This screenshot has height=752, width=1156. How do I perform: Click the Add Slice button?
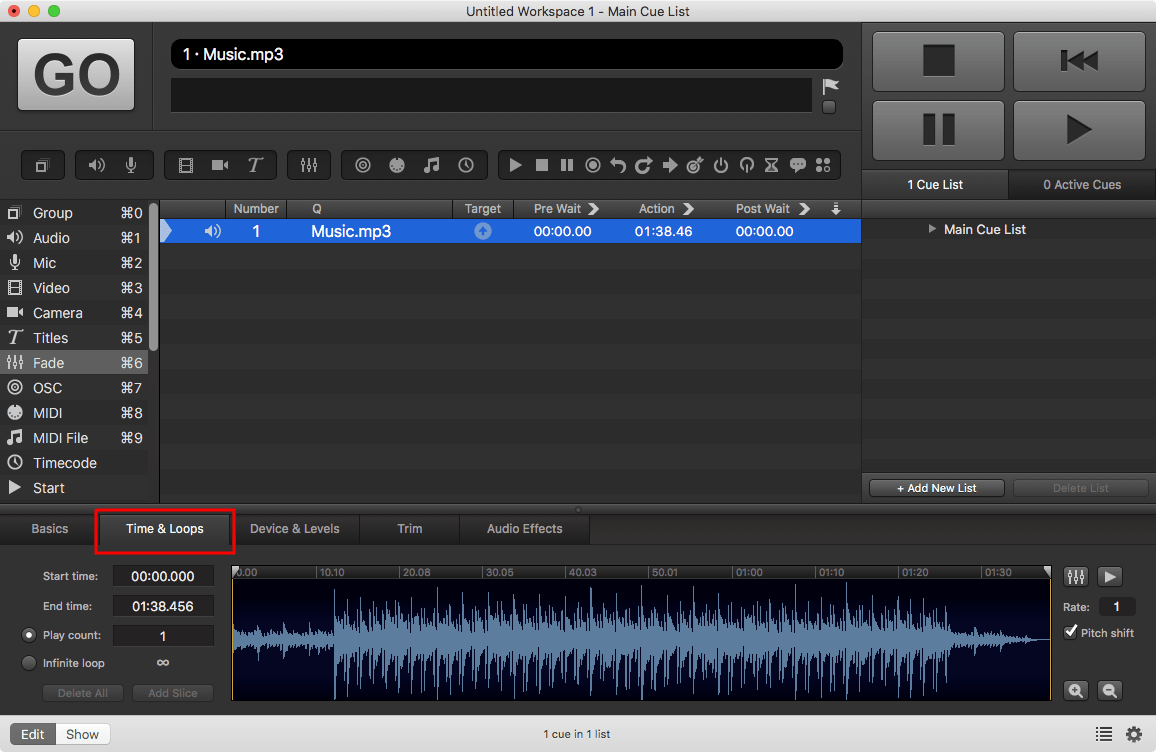pyautogui.click(x=173, y=693)
